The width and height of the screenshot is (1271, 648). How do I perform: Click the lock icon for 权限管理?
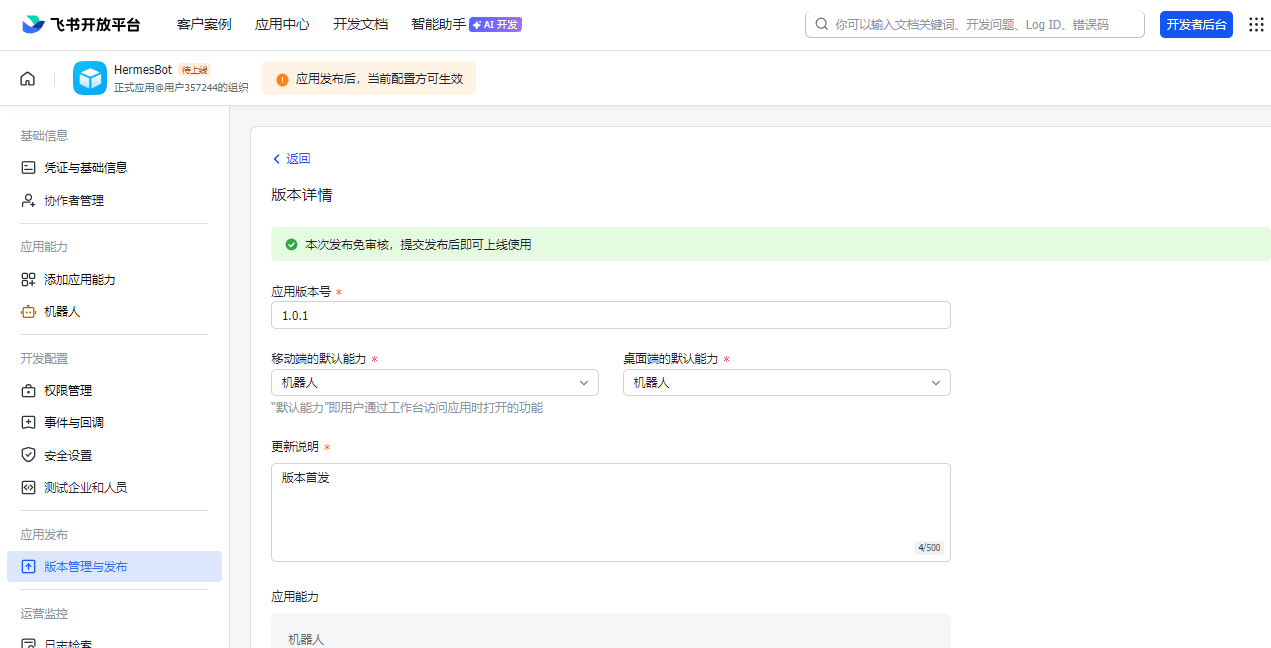pos(28,391)
